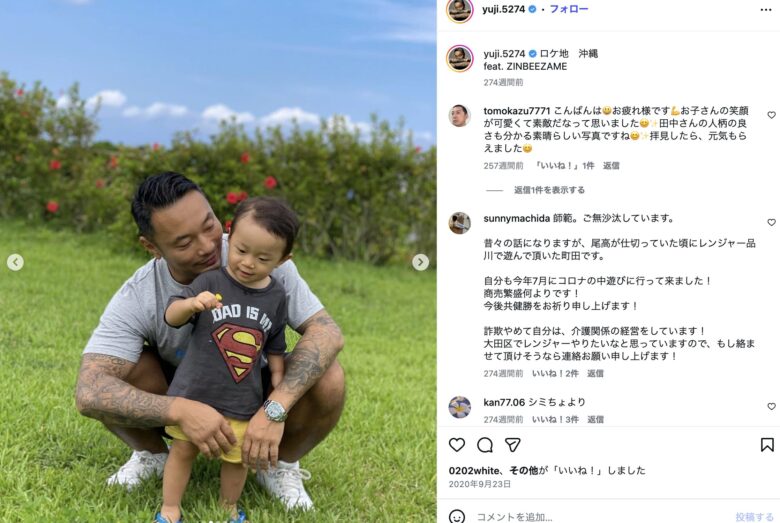Share the post via the paper plane icon
The height and width of the screenshot is (523, 780).
[x=513, y=445]
